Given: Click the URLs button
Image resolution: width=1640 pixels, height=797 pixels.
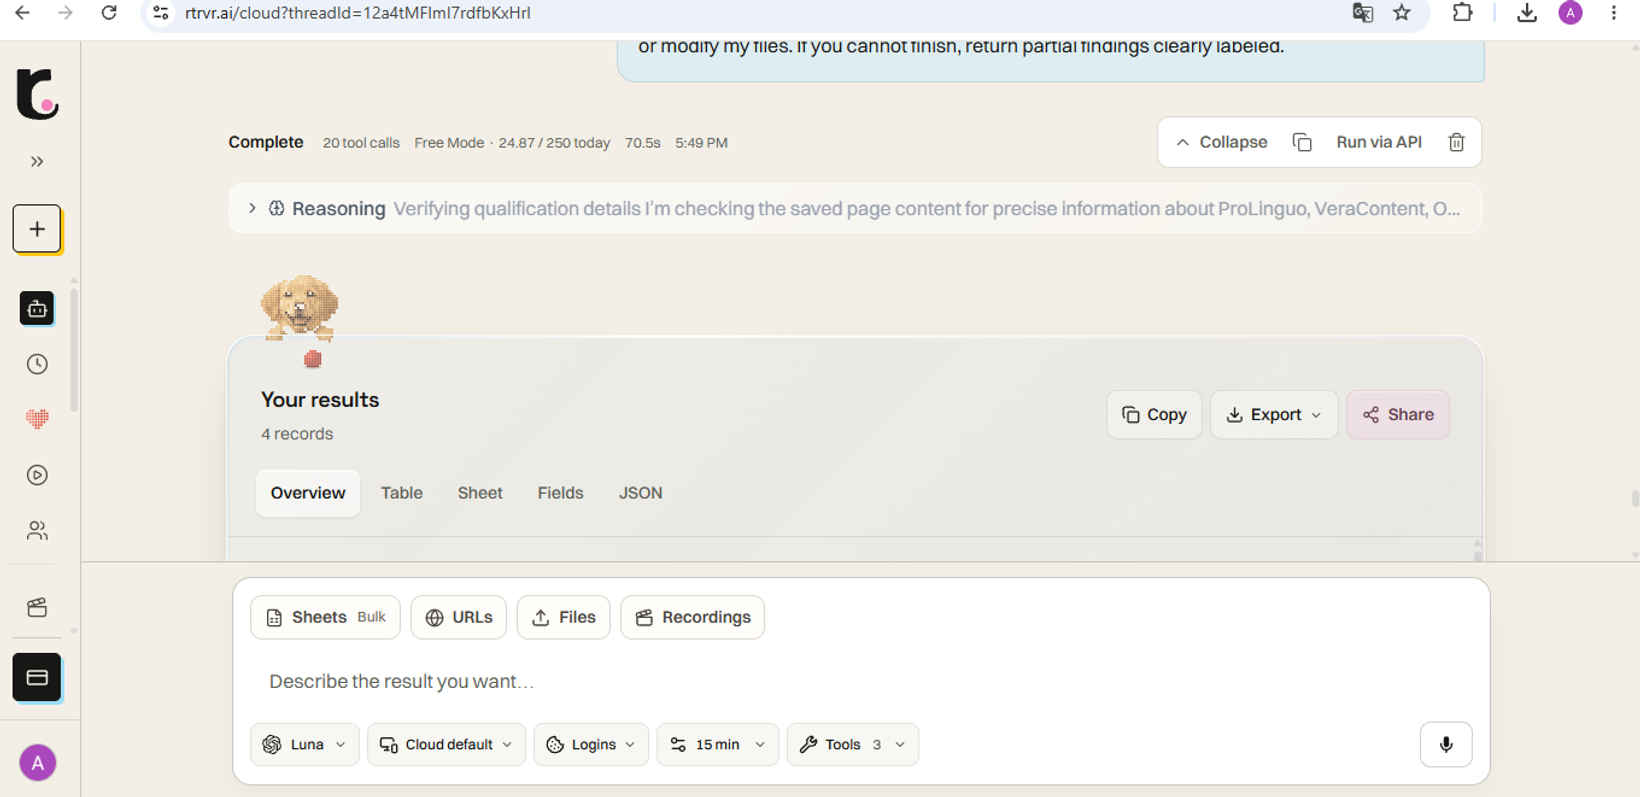Looking at the screenshot, I should pos(459,617).
